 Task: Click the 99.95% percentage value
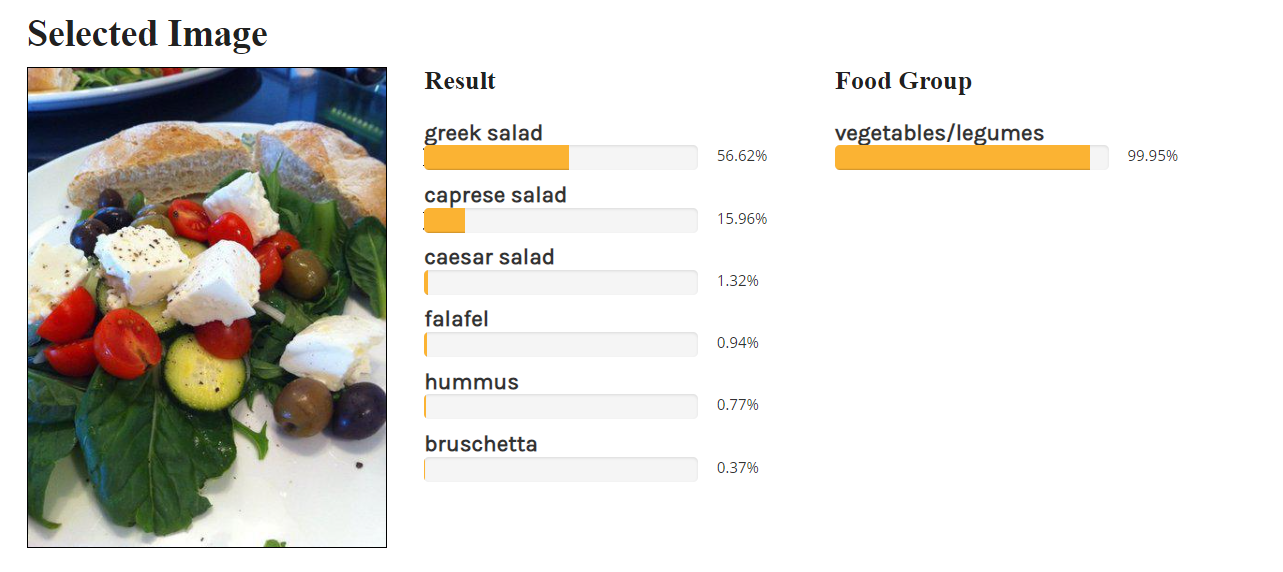1153,156
